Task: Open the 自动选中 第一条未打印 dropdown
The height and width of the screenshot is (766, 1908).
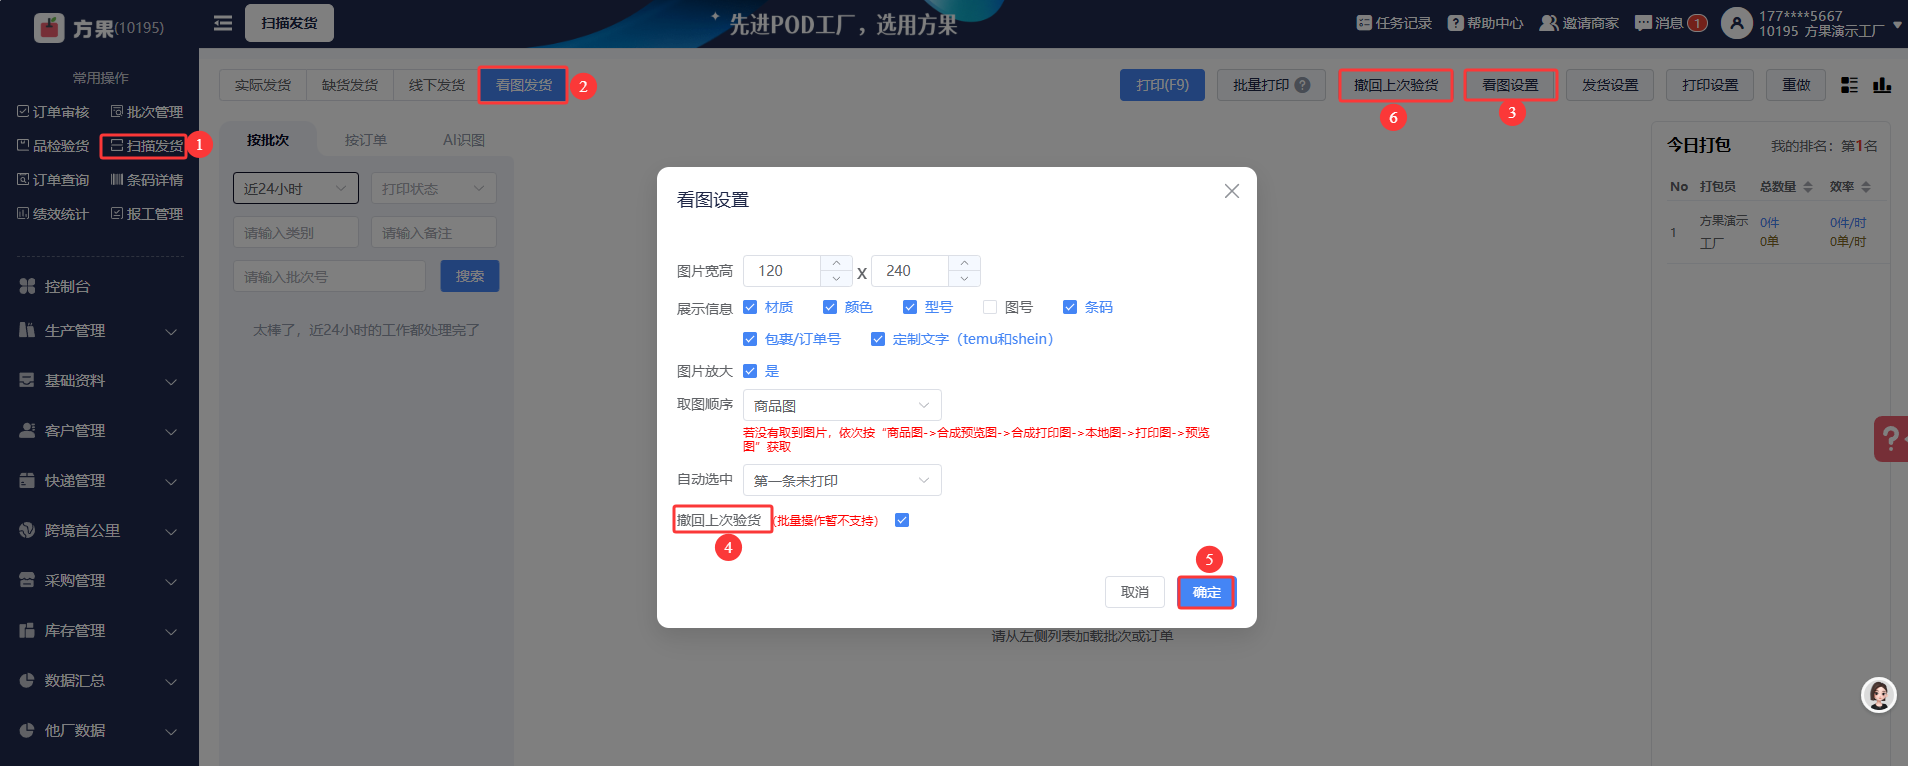Action: point(842,480)
